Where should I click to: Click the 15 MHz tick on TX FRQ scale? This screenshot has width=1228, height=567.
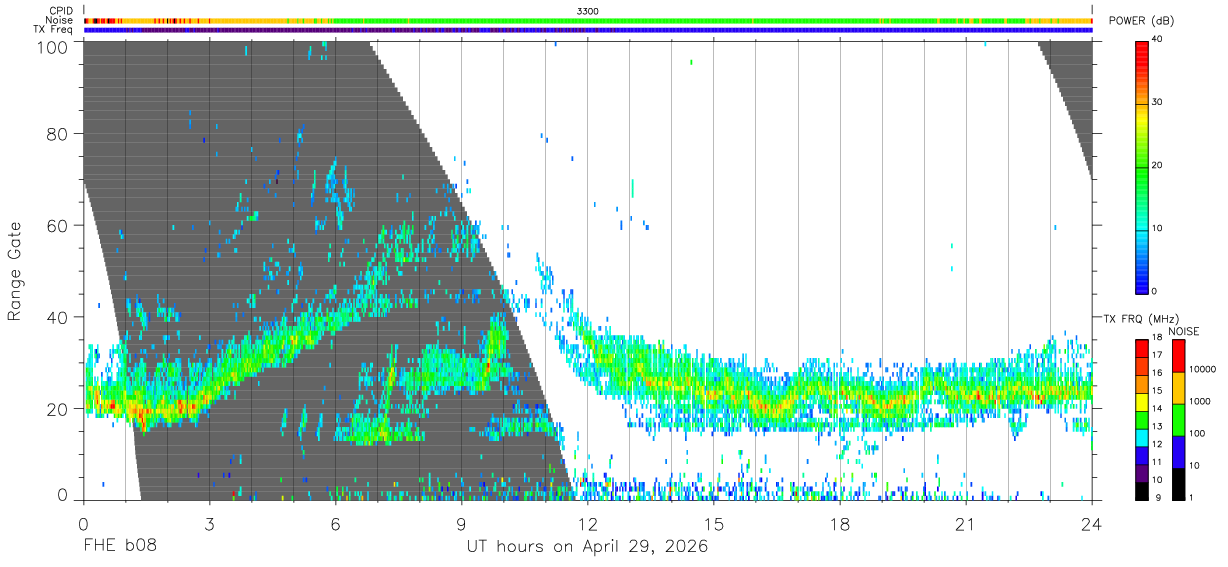coord(1158,390)
